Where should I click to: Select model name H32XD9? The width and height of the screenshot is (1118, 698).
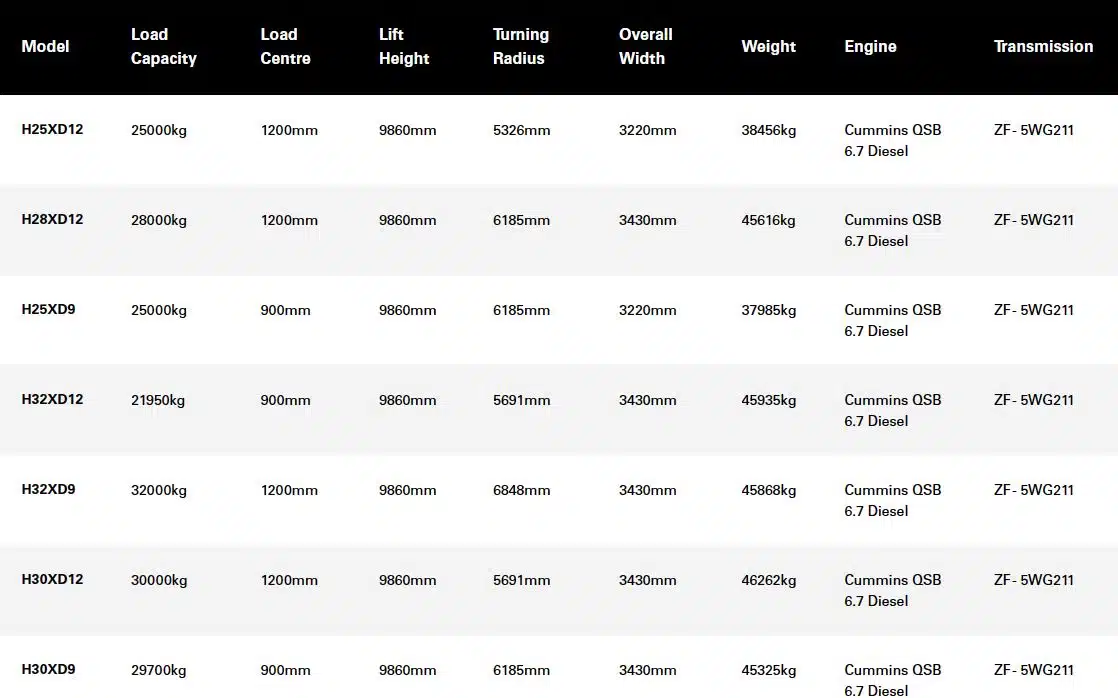coord(48,489)
